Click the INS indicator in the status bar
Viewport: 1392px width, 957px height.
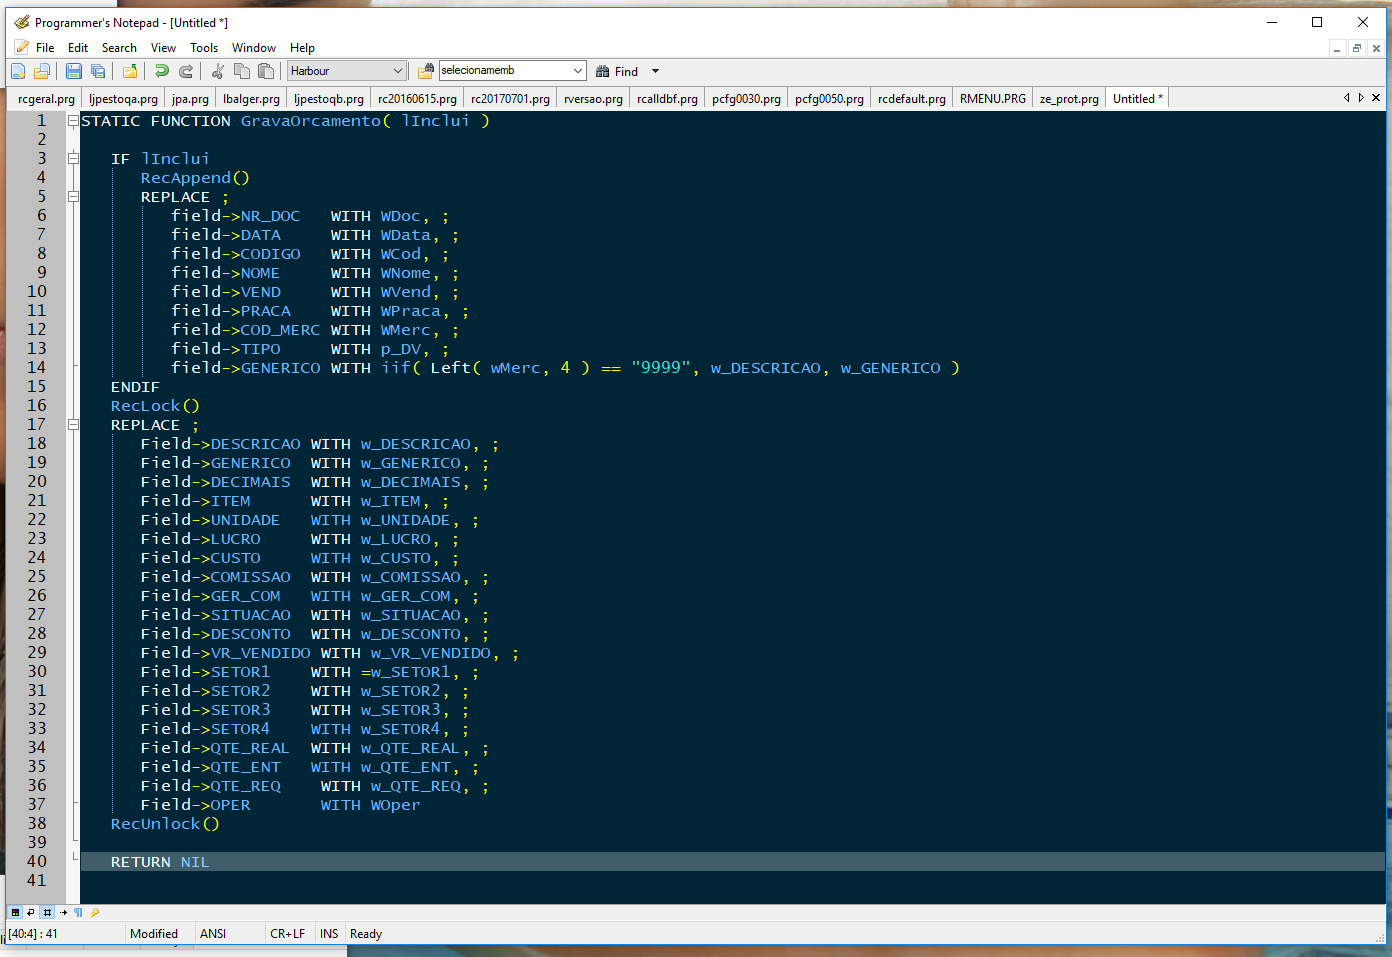pos(329,934)
